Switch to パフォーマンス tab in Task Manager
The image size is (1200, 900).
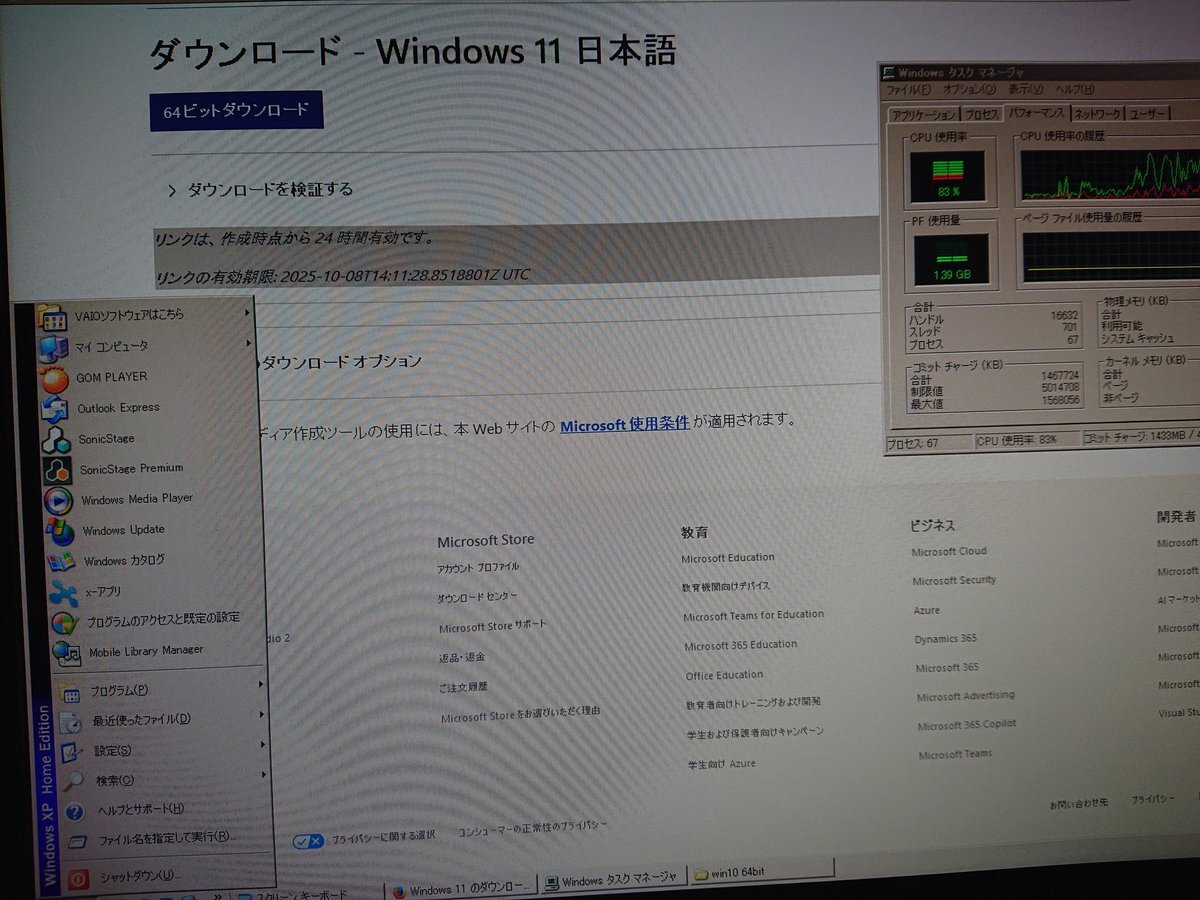[1036, 113]
